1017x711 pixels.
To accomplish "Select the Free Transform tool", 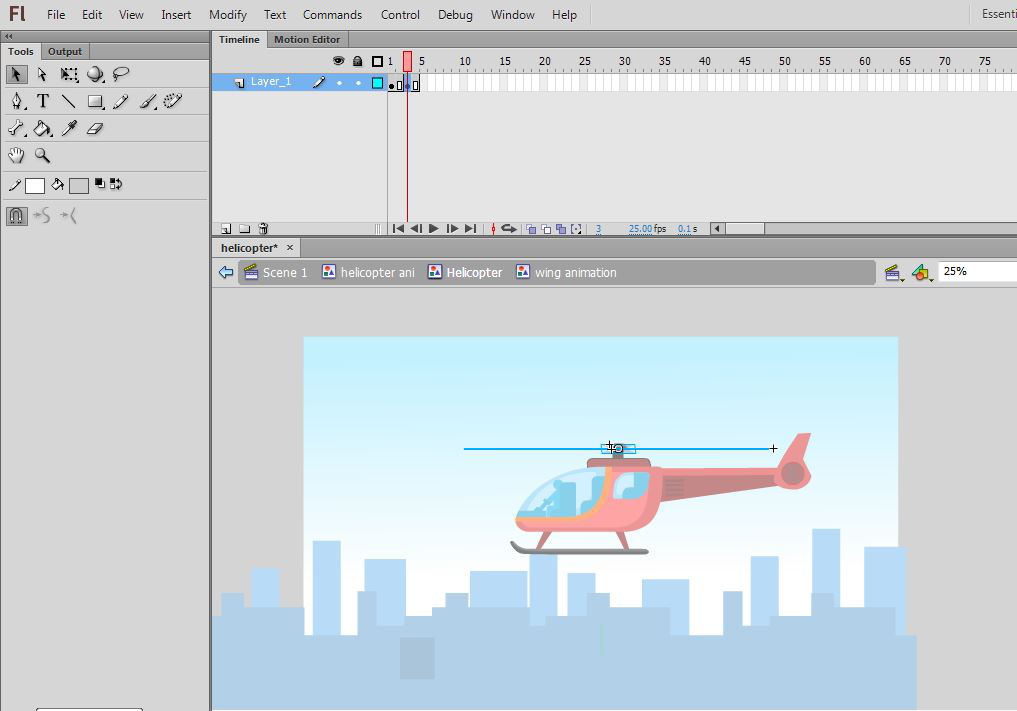I will (x=69, y=75).
